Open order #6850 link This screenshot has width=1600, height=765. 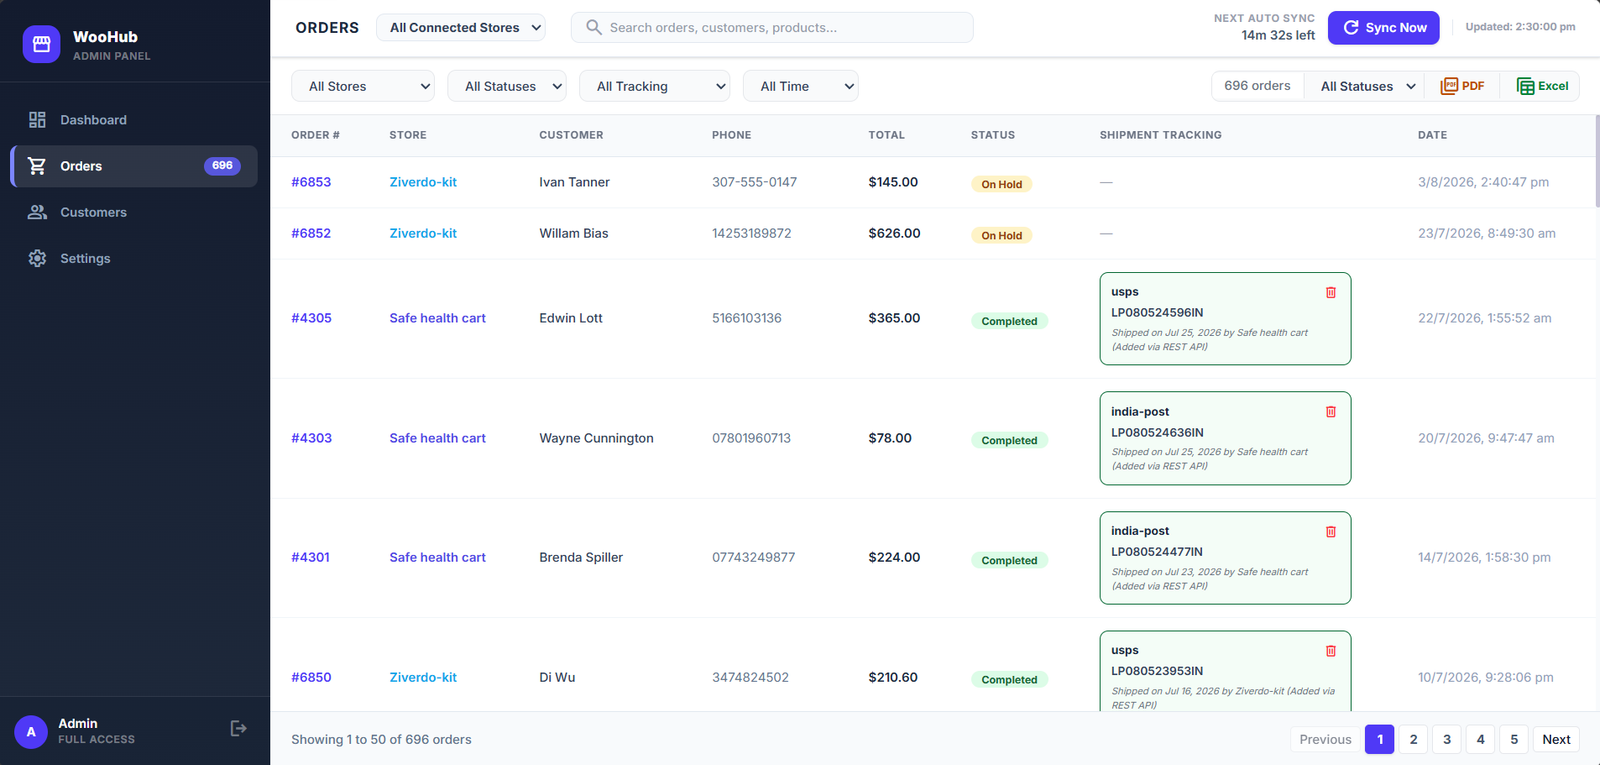click(x=311, y=677)
